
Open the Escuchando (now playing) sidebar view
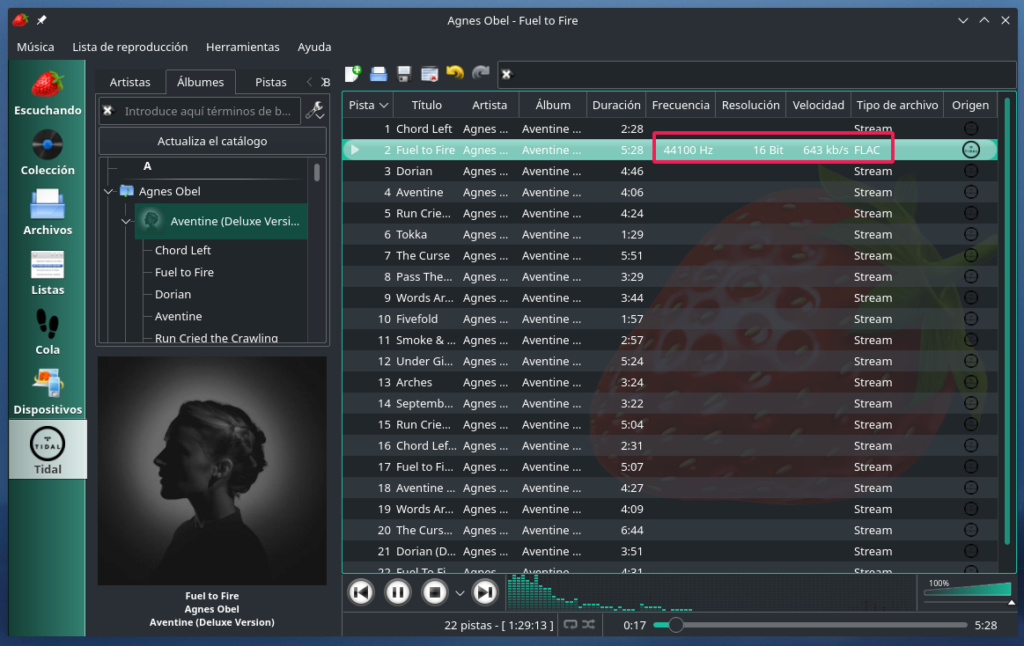click(47, 93)
